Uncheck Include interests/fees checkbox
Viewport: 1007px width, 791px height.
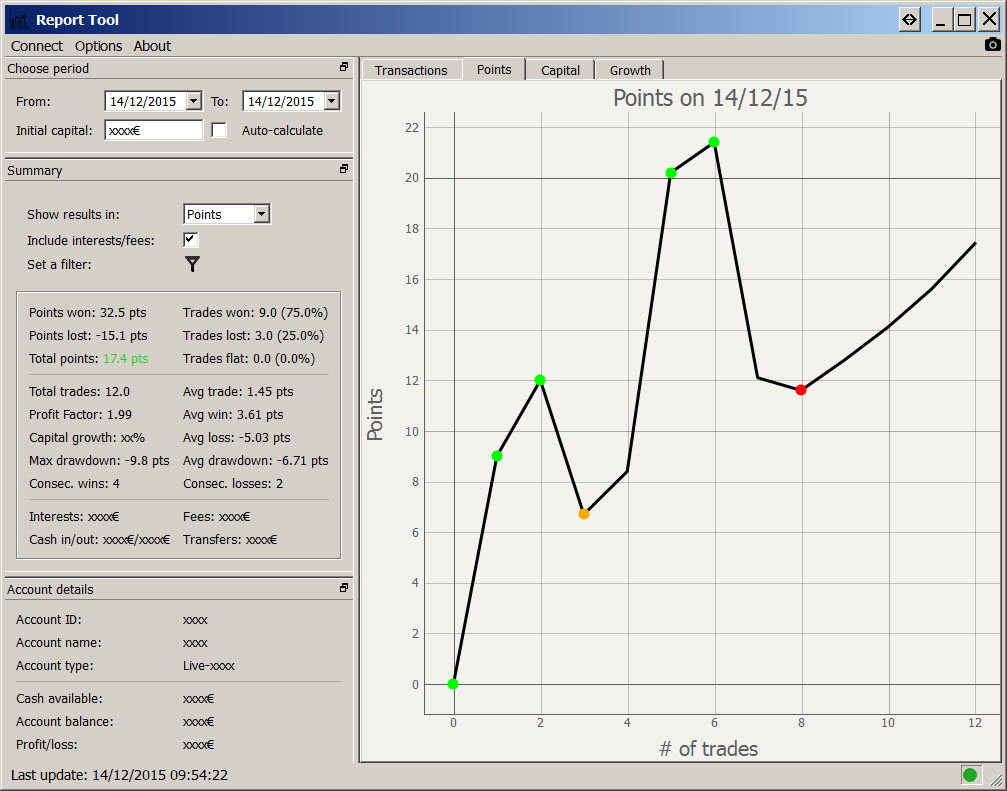pos(190,240)
